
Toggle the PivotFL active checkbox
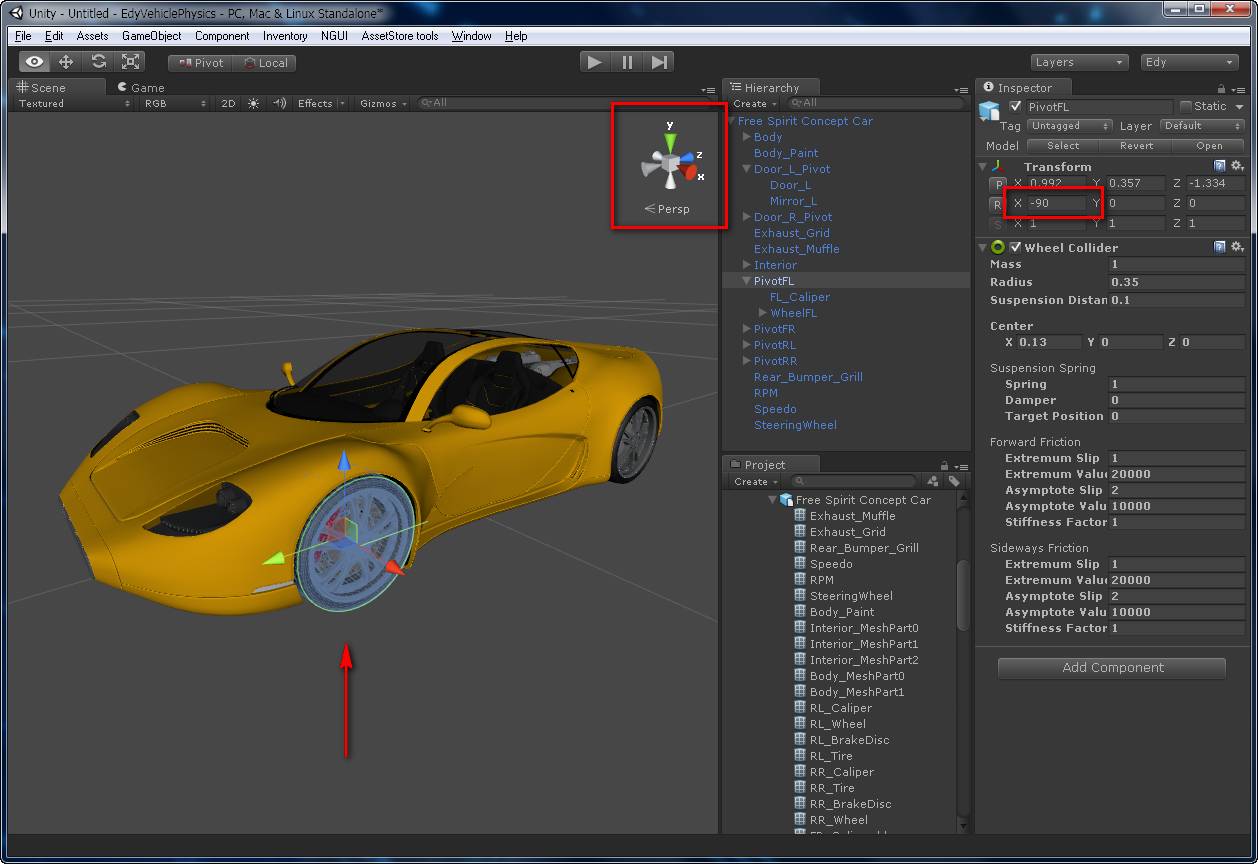click(x=1016, y=106)
